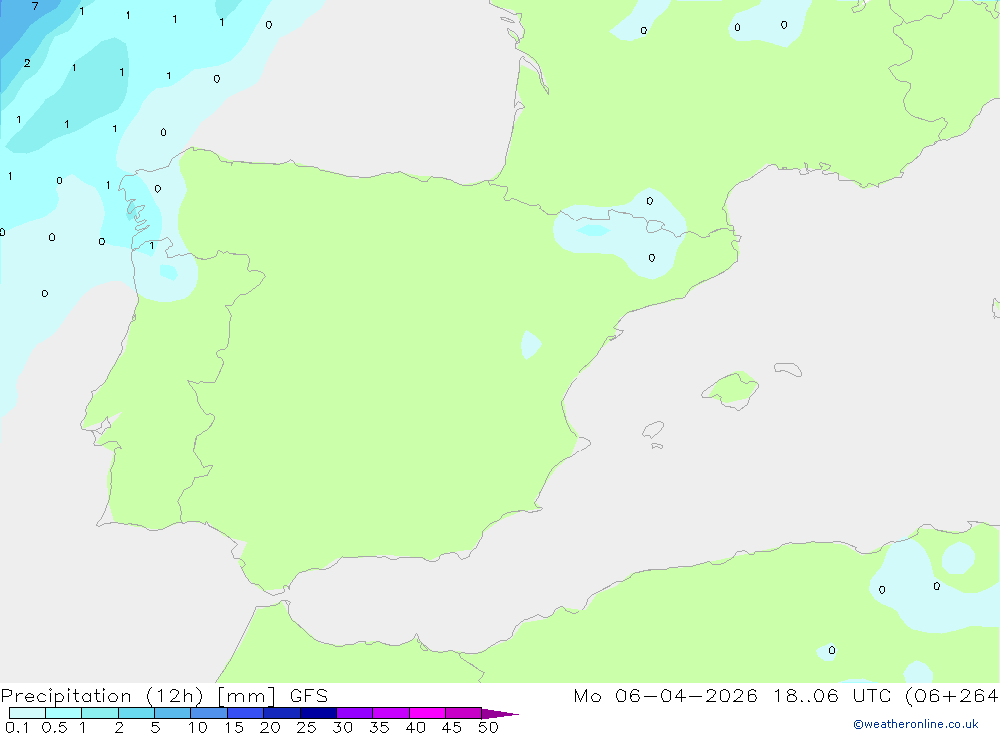Image resolution: width=1000 pixels, height=733 pixels.
Task: Click the "Precipitation (12h)" title text
Action: [102, 696]
